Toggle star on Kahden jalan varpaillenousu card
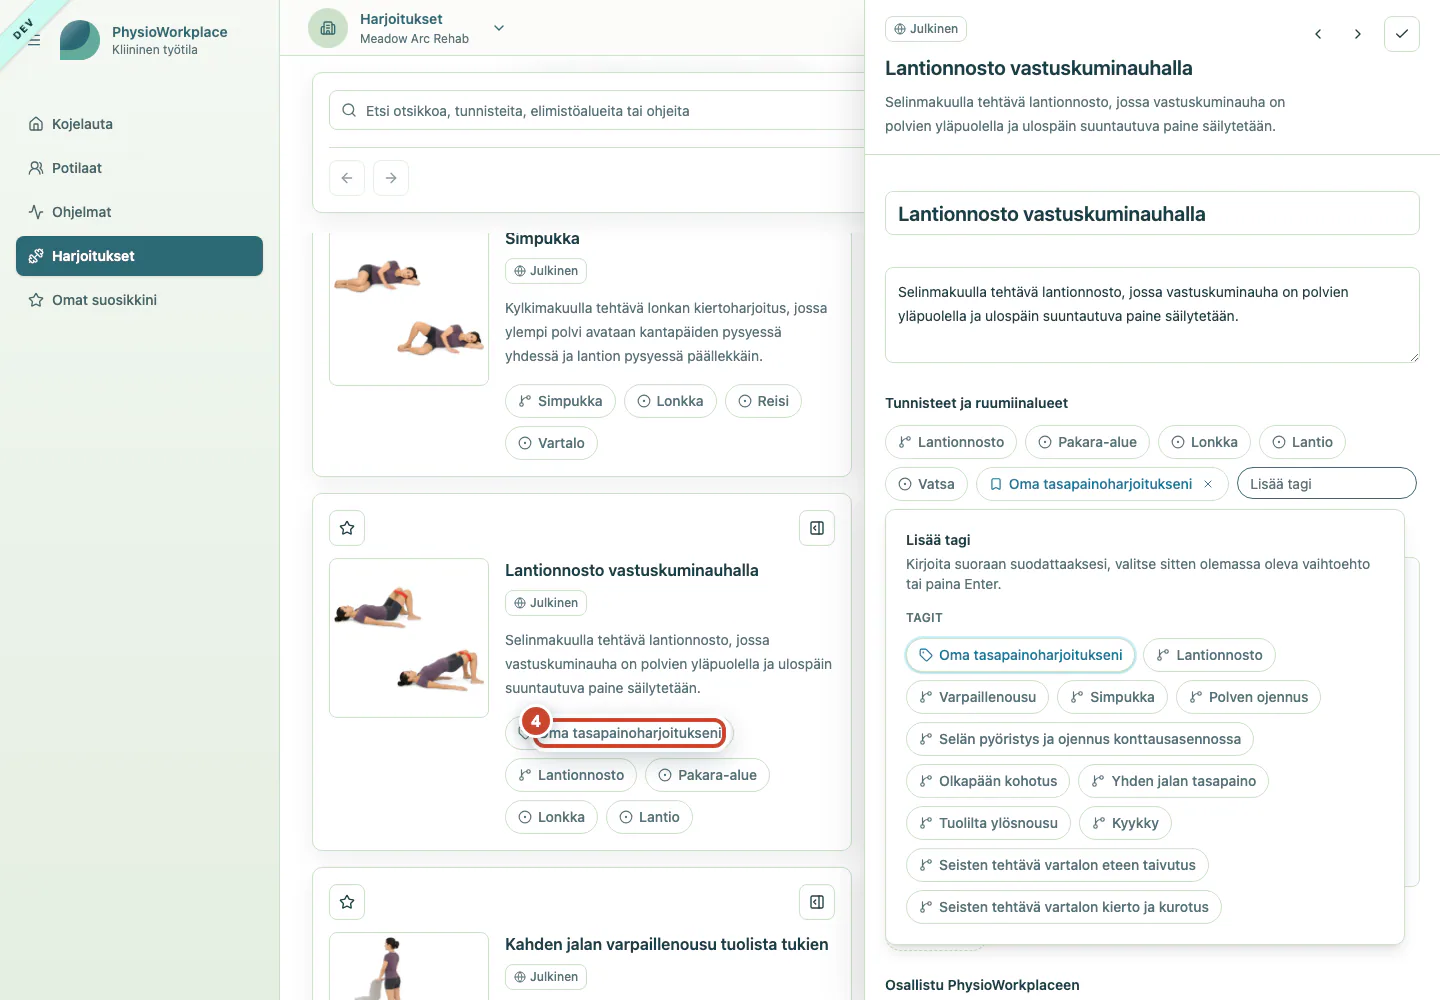 click(347, 902)
